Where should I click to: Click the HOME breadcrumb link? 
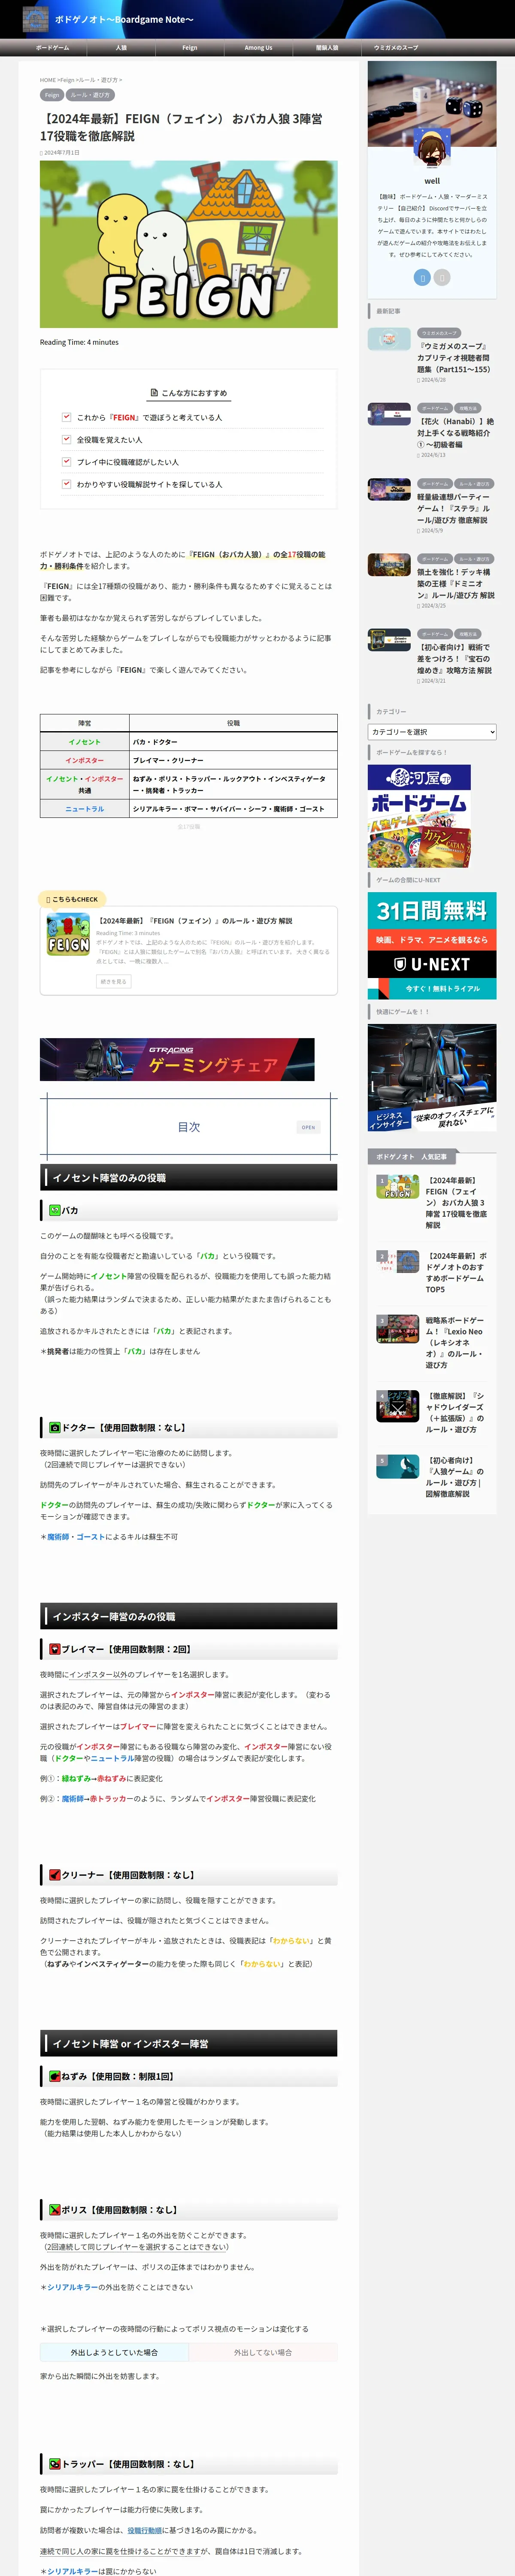click(x=48, y=80)
